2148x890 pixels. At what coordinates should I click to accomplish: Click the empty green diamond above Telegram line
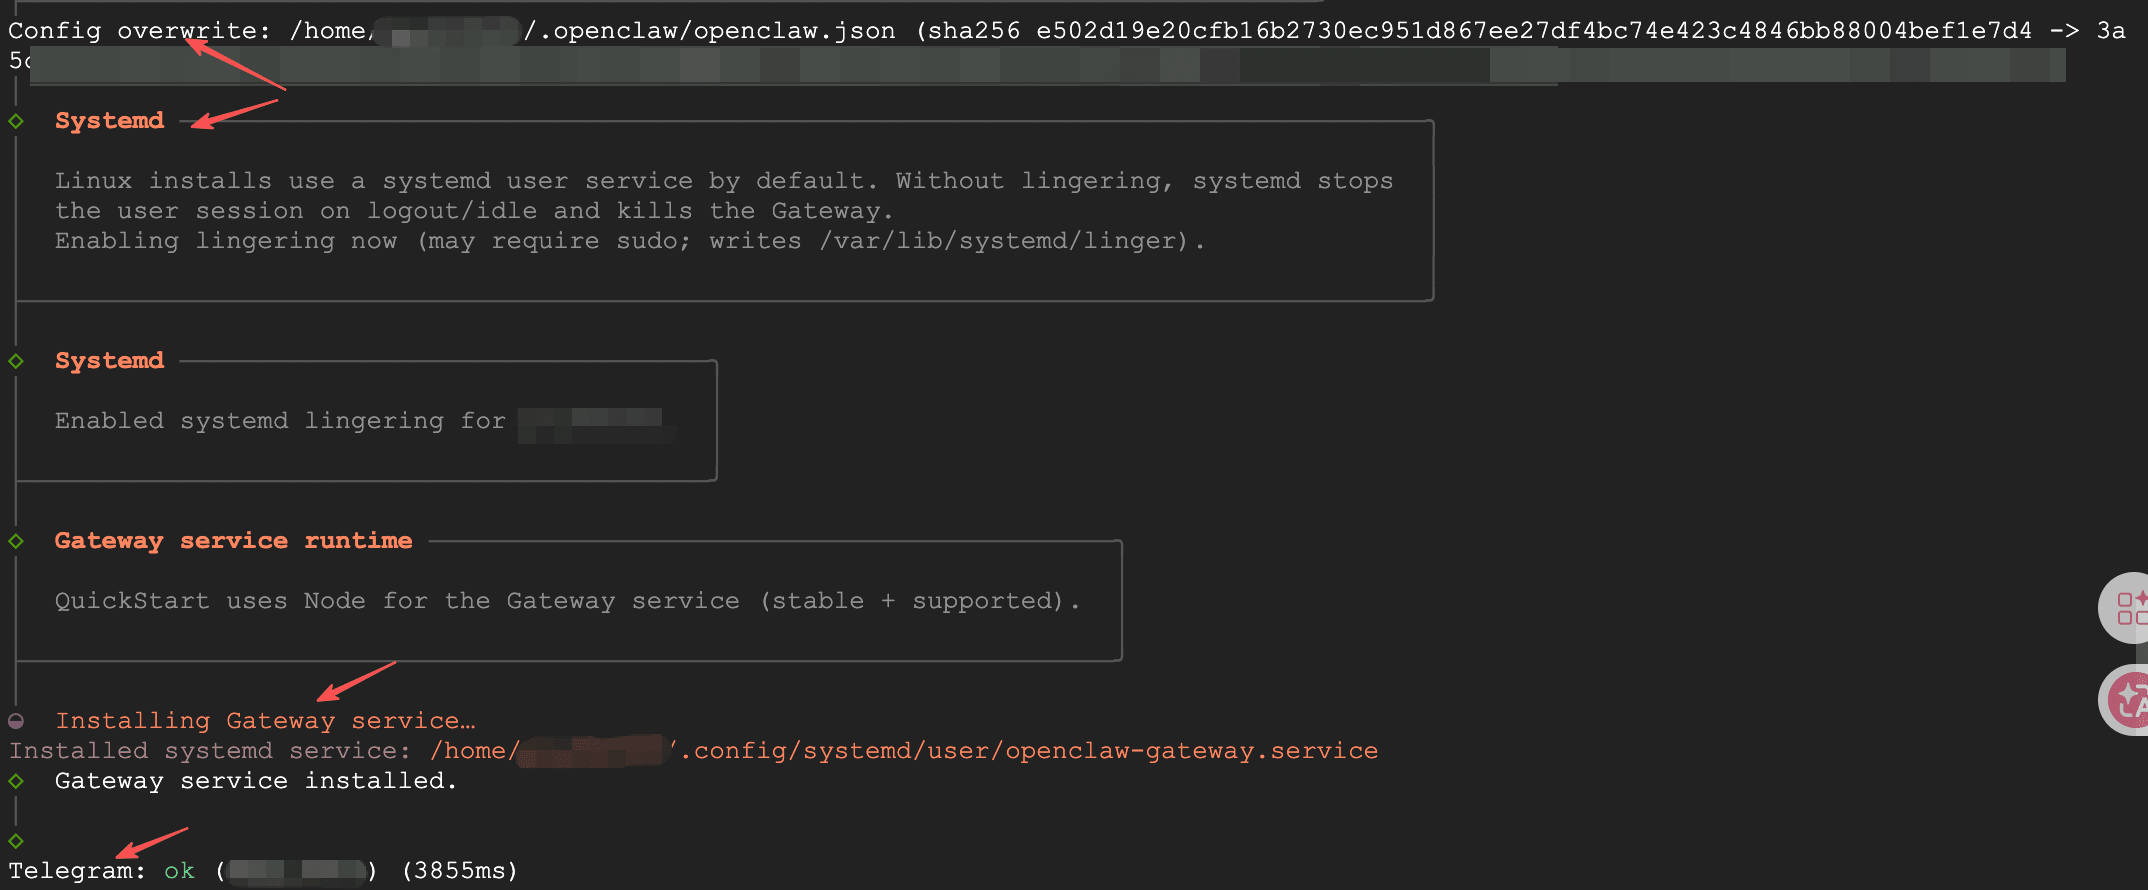(16, 841)
